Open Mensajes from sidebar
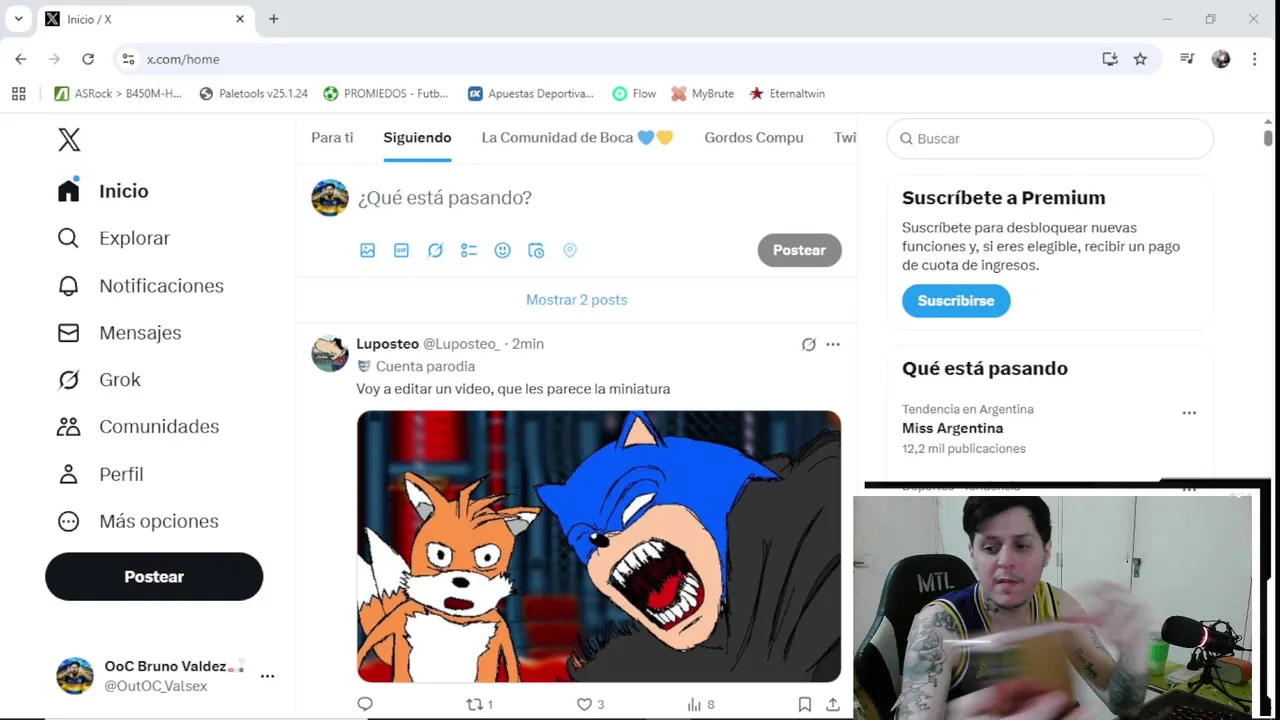This screenshot has width=1280, height=720. click(119, 333)
